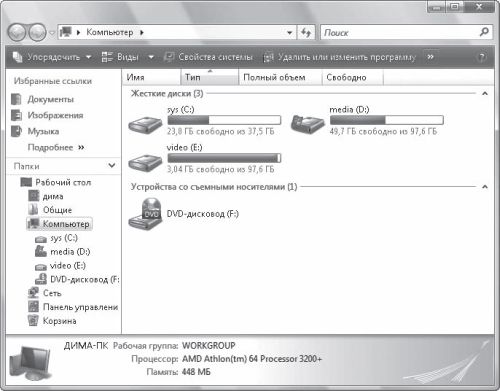Click the Виды toolbar button
Viewport: 500px width, 391px height.
point(120,57)
